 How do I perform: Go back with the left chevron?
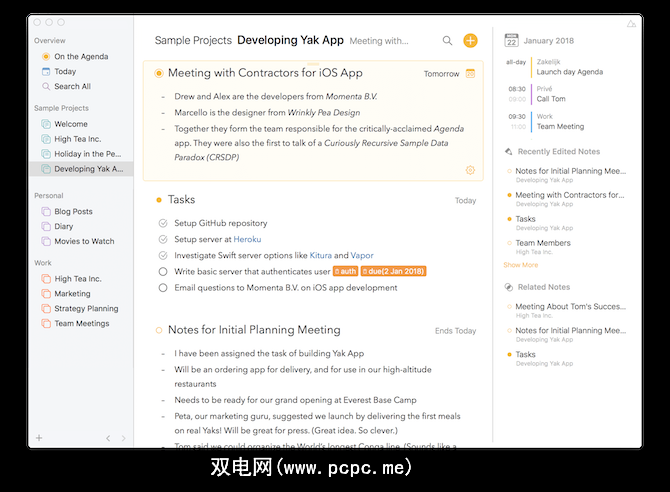coord(108,438)
